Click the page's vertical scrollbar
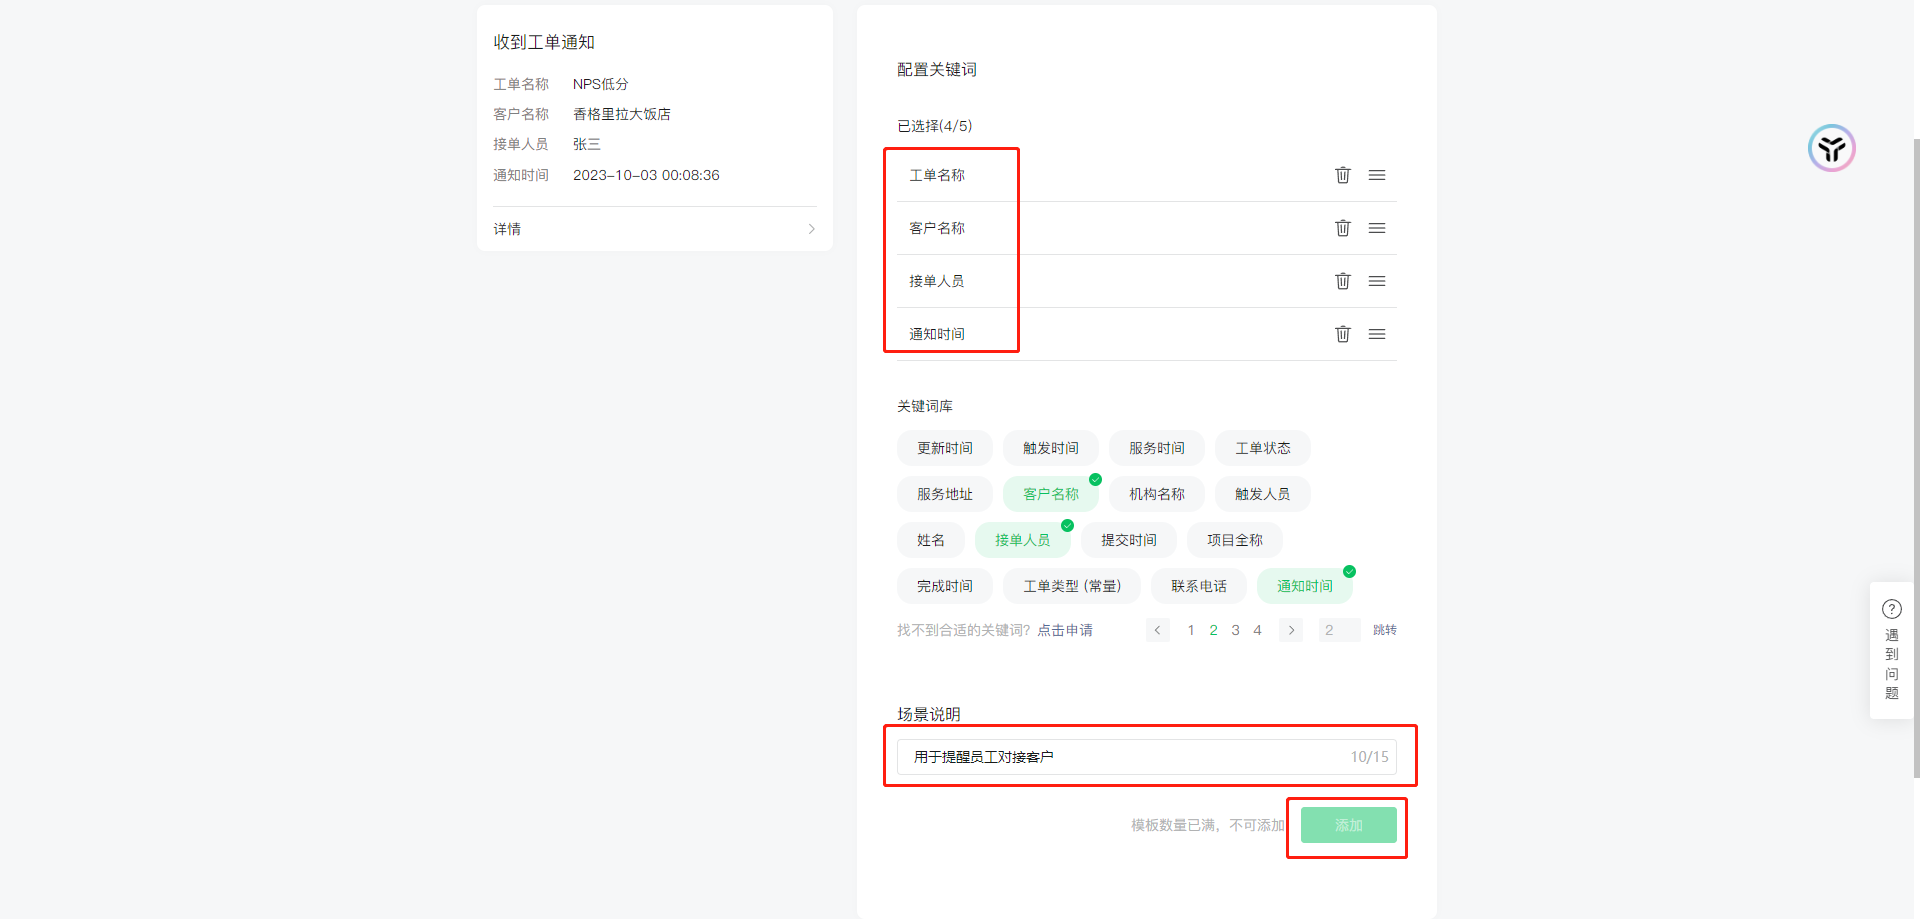Viewport: 1920px width, 919px height. point(1916,459)
